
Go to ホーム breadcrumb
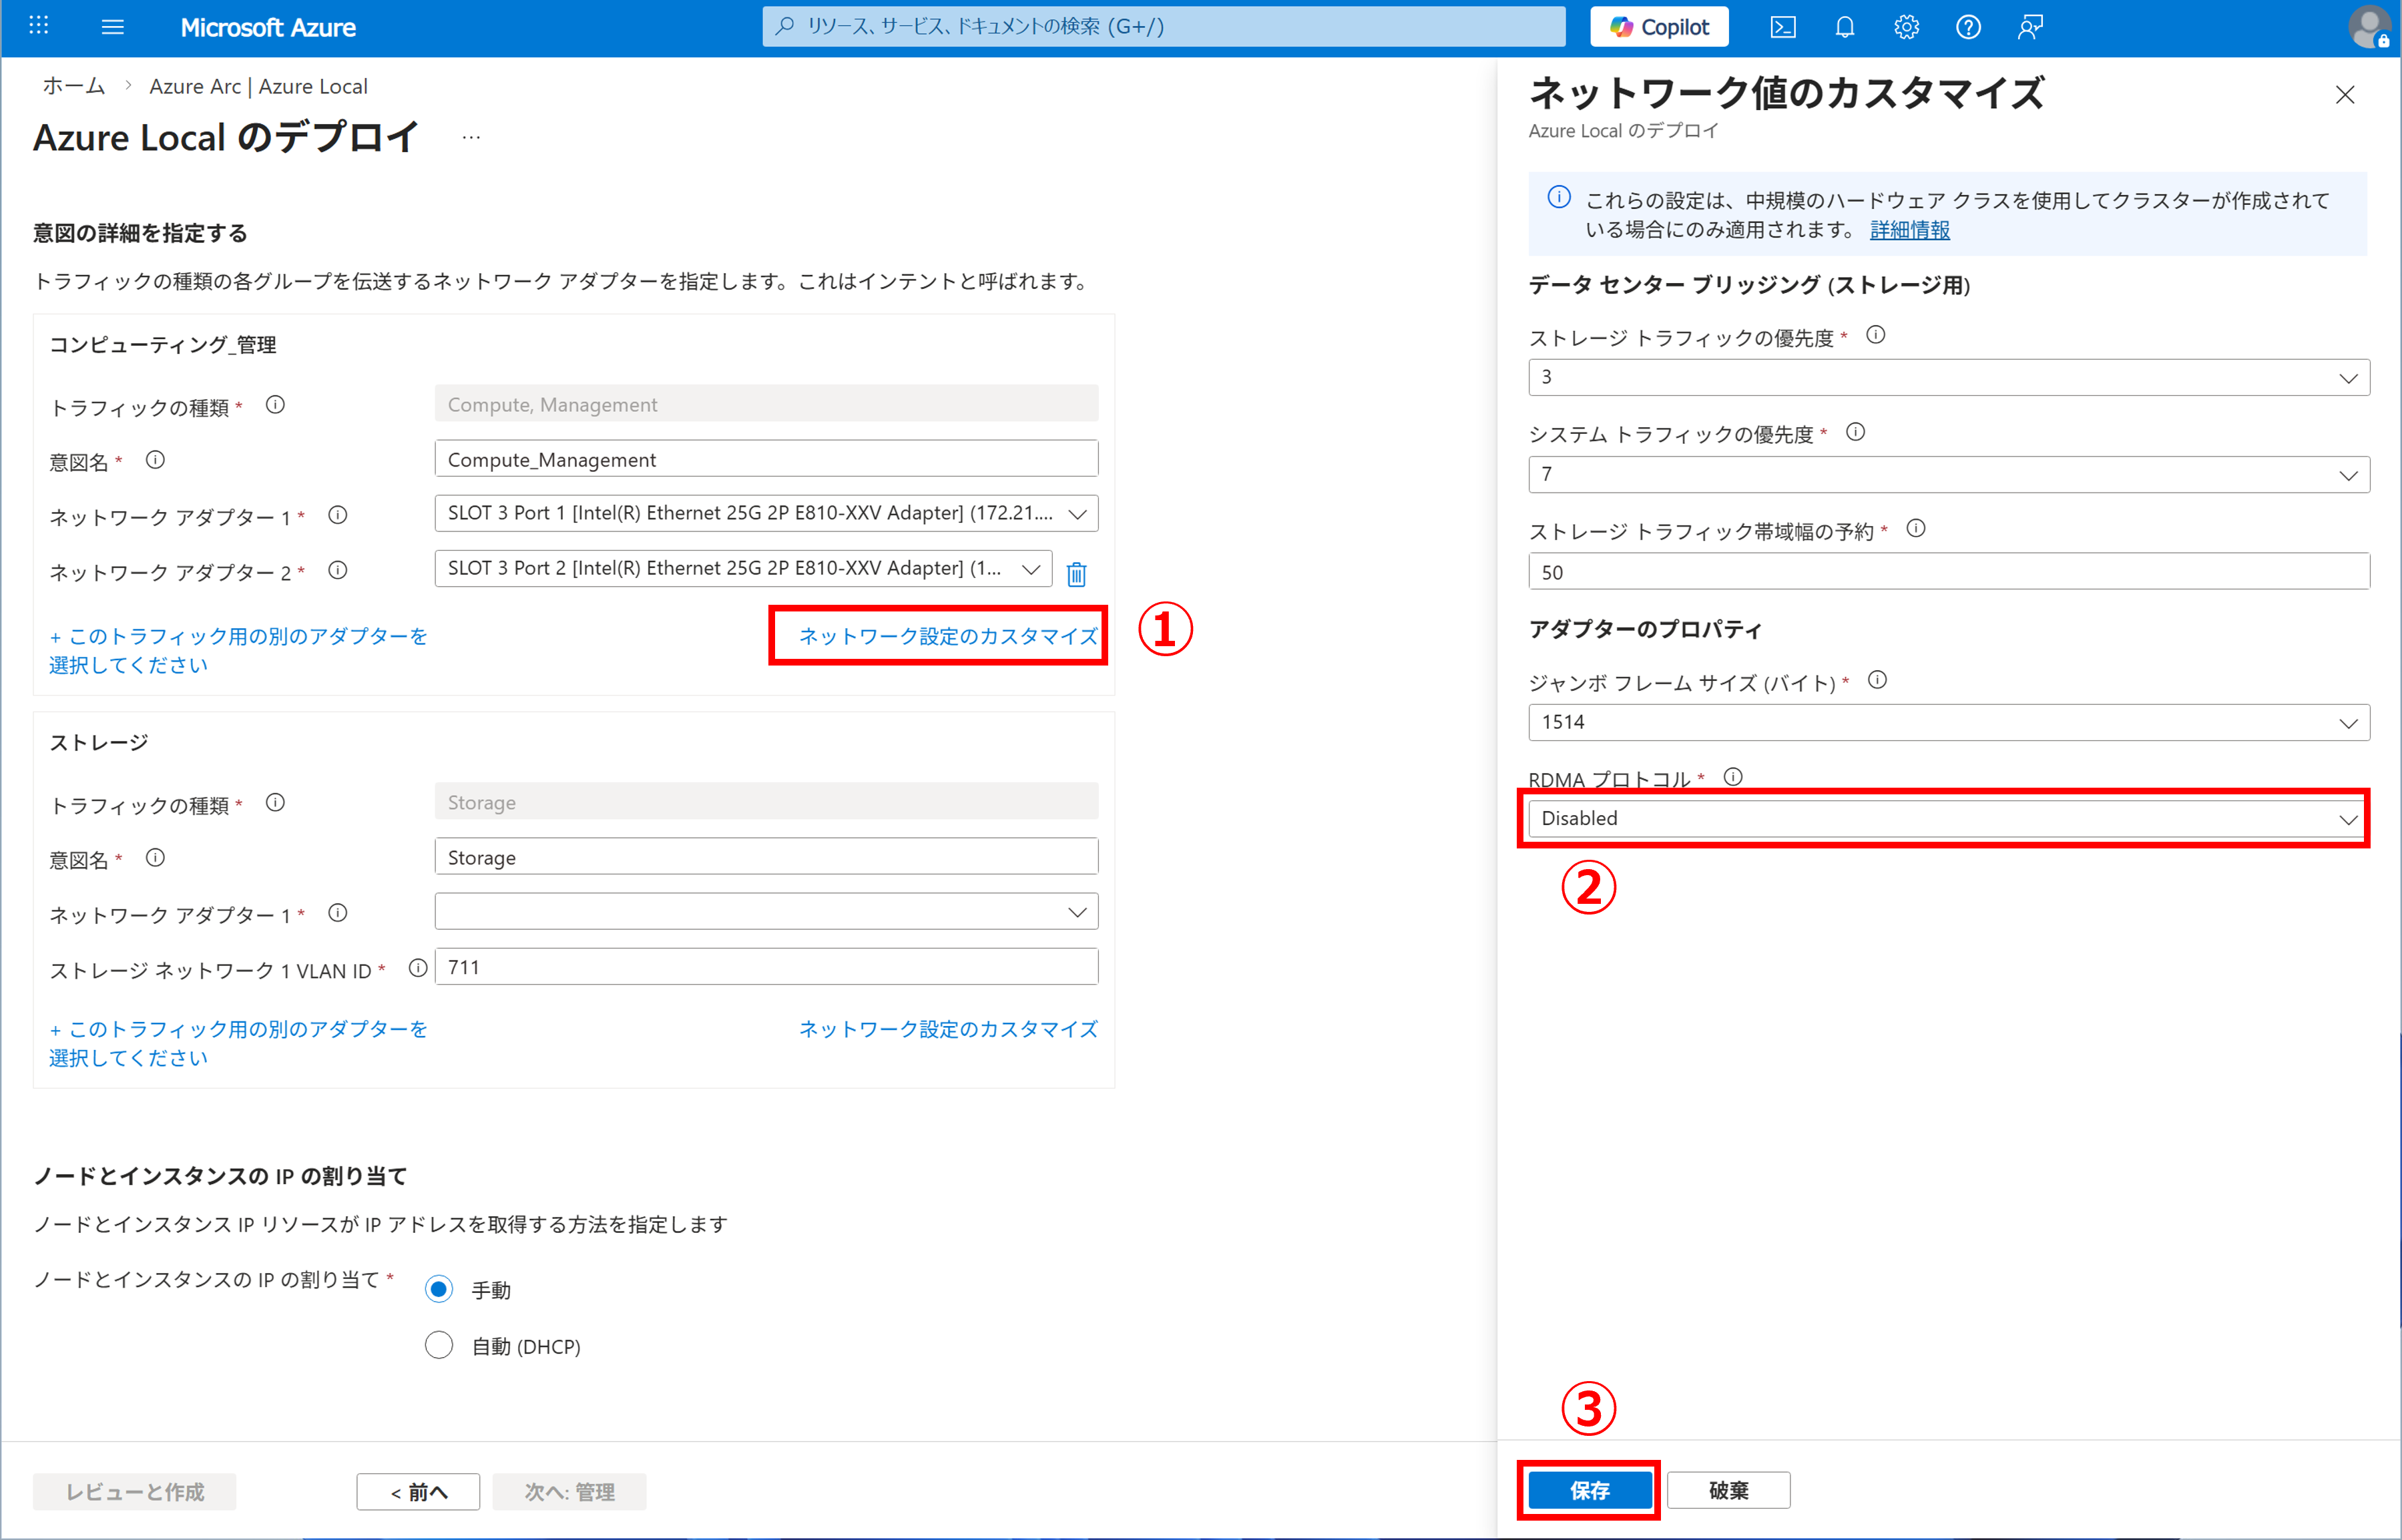click(73, 86)
